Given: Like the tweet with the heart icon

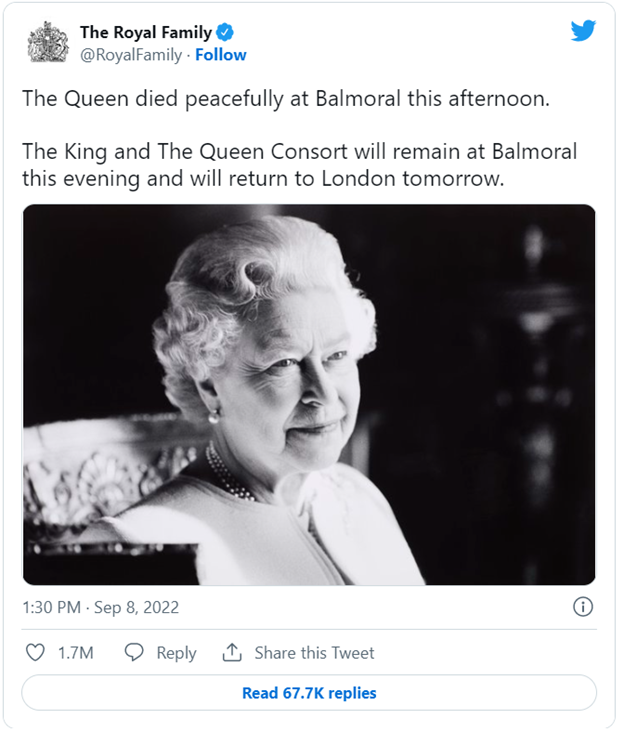Looking at the screenshot, I should [x=35, y=653].
